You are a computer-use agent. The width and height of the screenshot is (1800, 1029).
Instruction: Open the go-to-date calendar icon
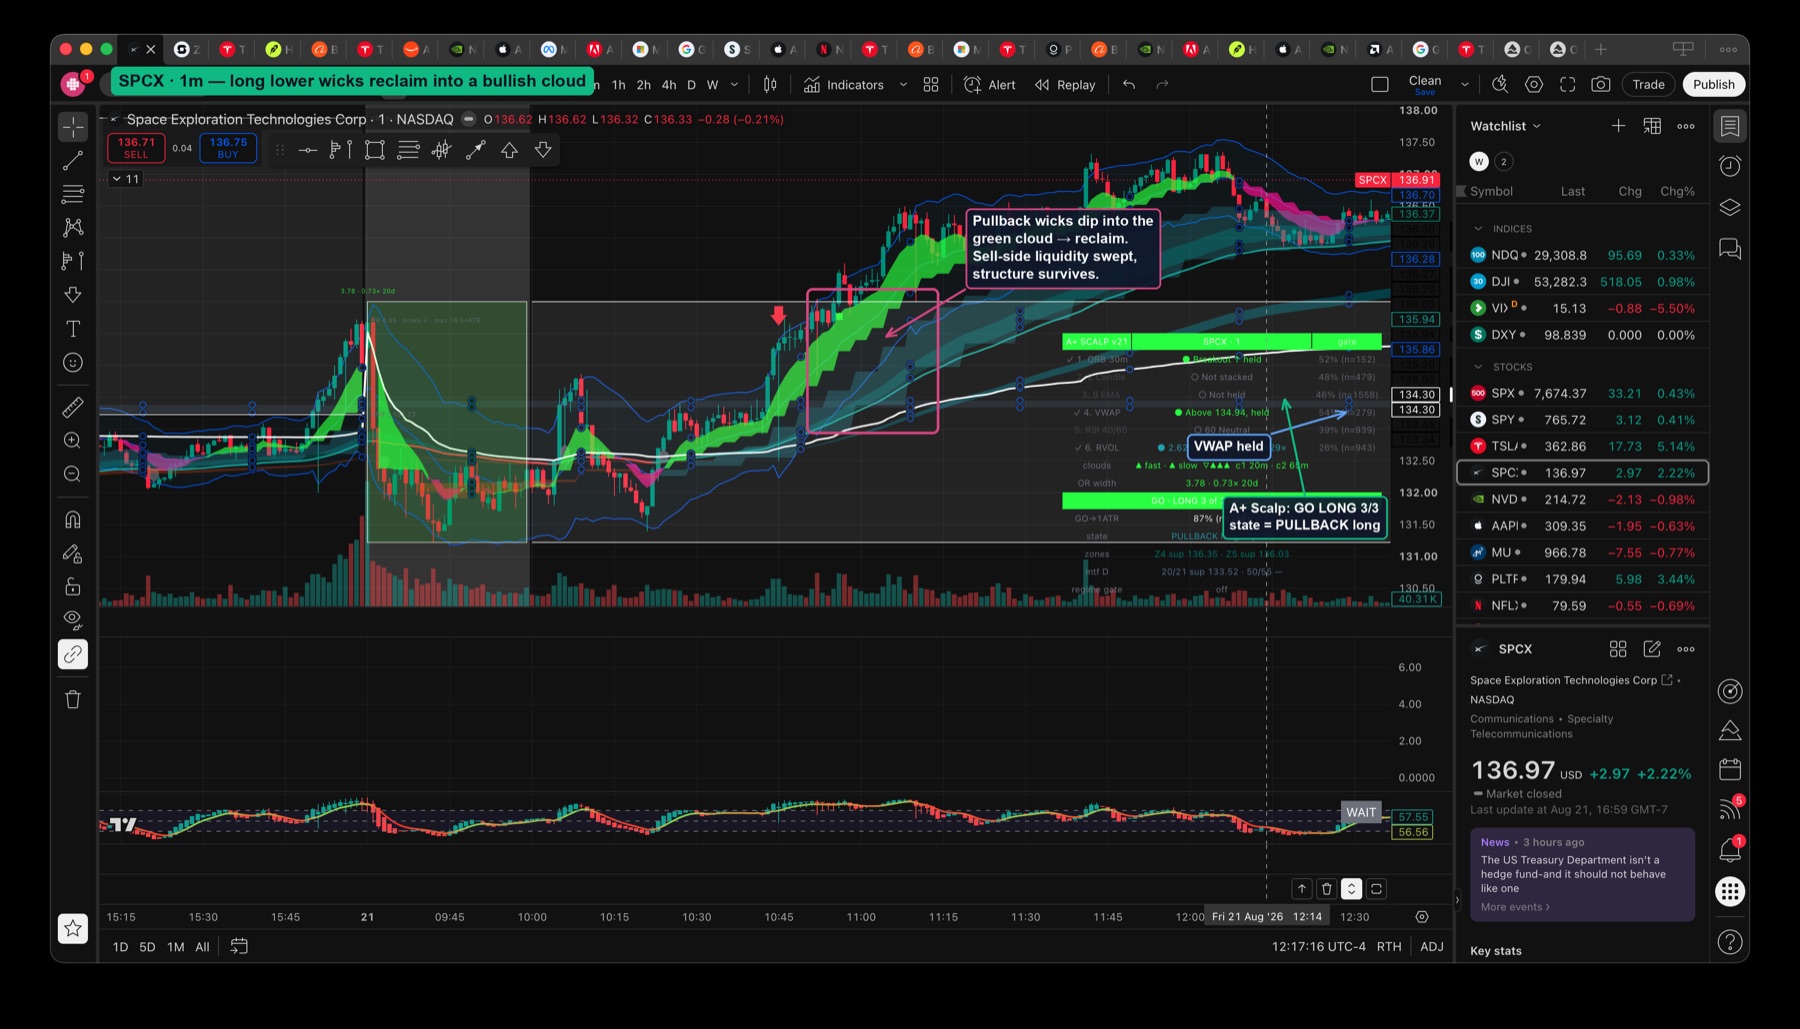click(239, 946)
